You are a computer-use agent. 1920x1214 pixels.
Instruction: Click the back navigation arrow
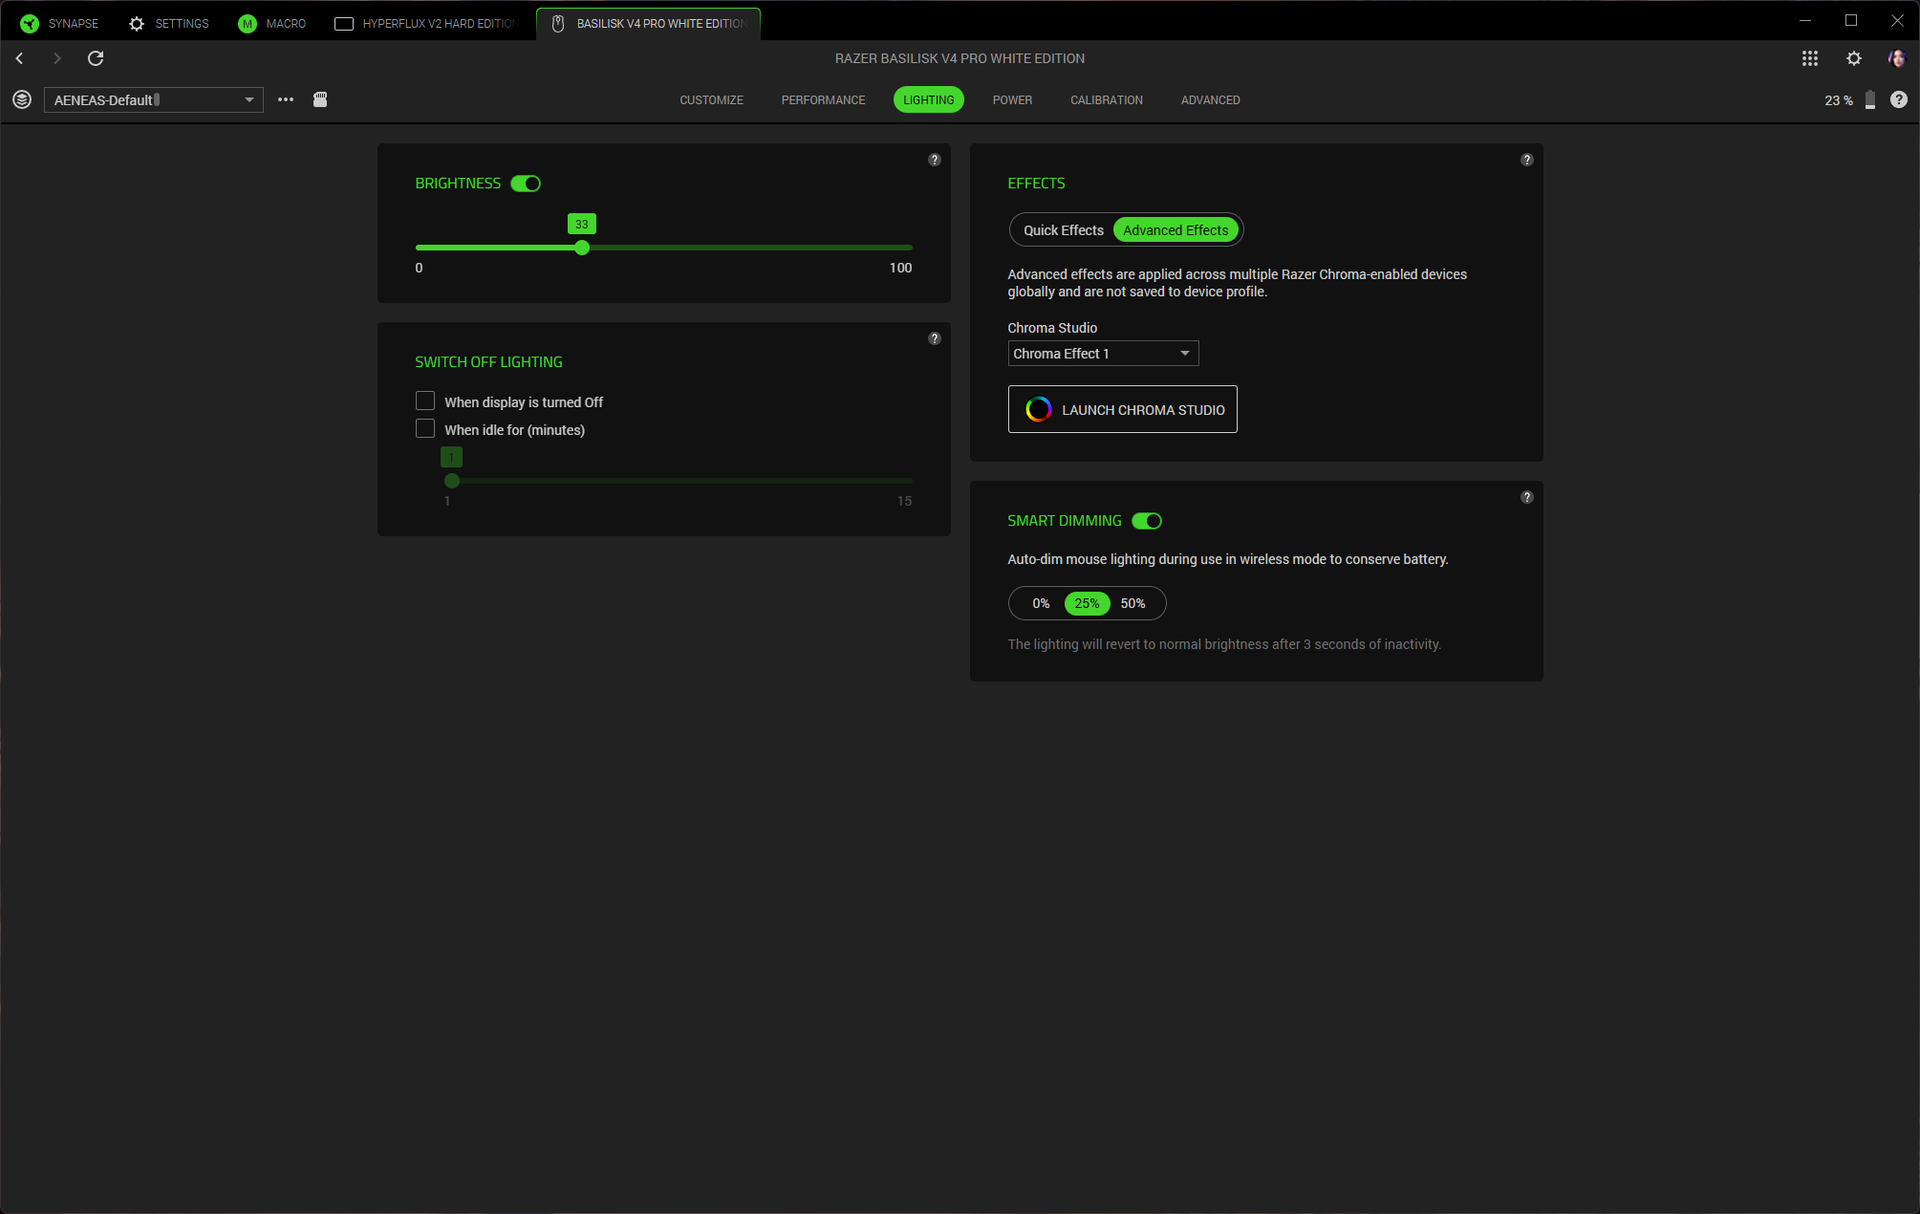pos(19,58)
